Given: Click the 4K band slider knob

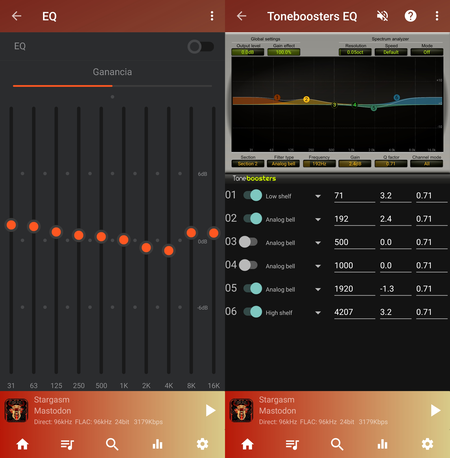Looking at the screenshot, I should point(169,250).
